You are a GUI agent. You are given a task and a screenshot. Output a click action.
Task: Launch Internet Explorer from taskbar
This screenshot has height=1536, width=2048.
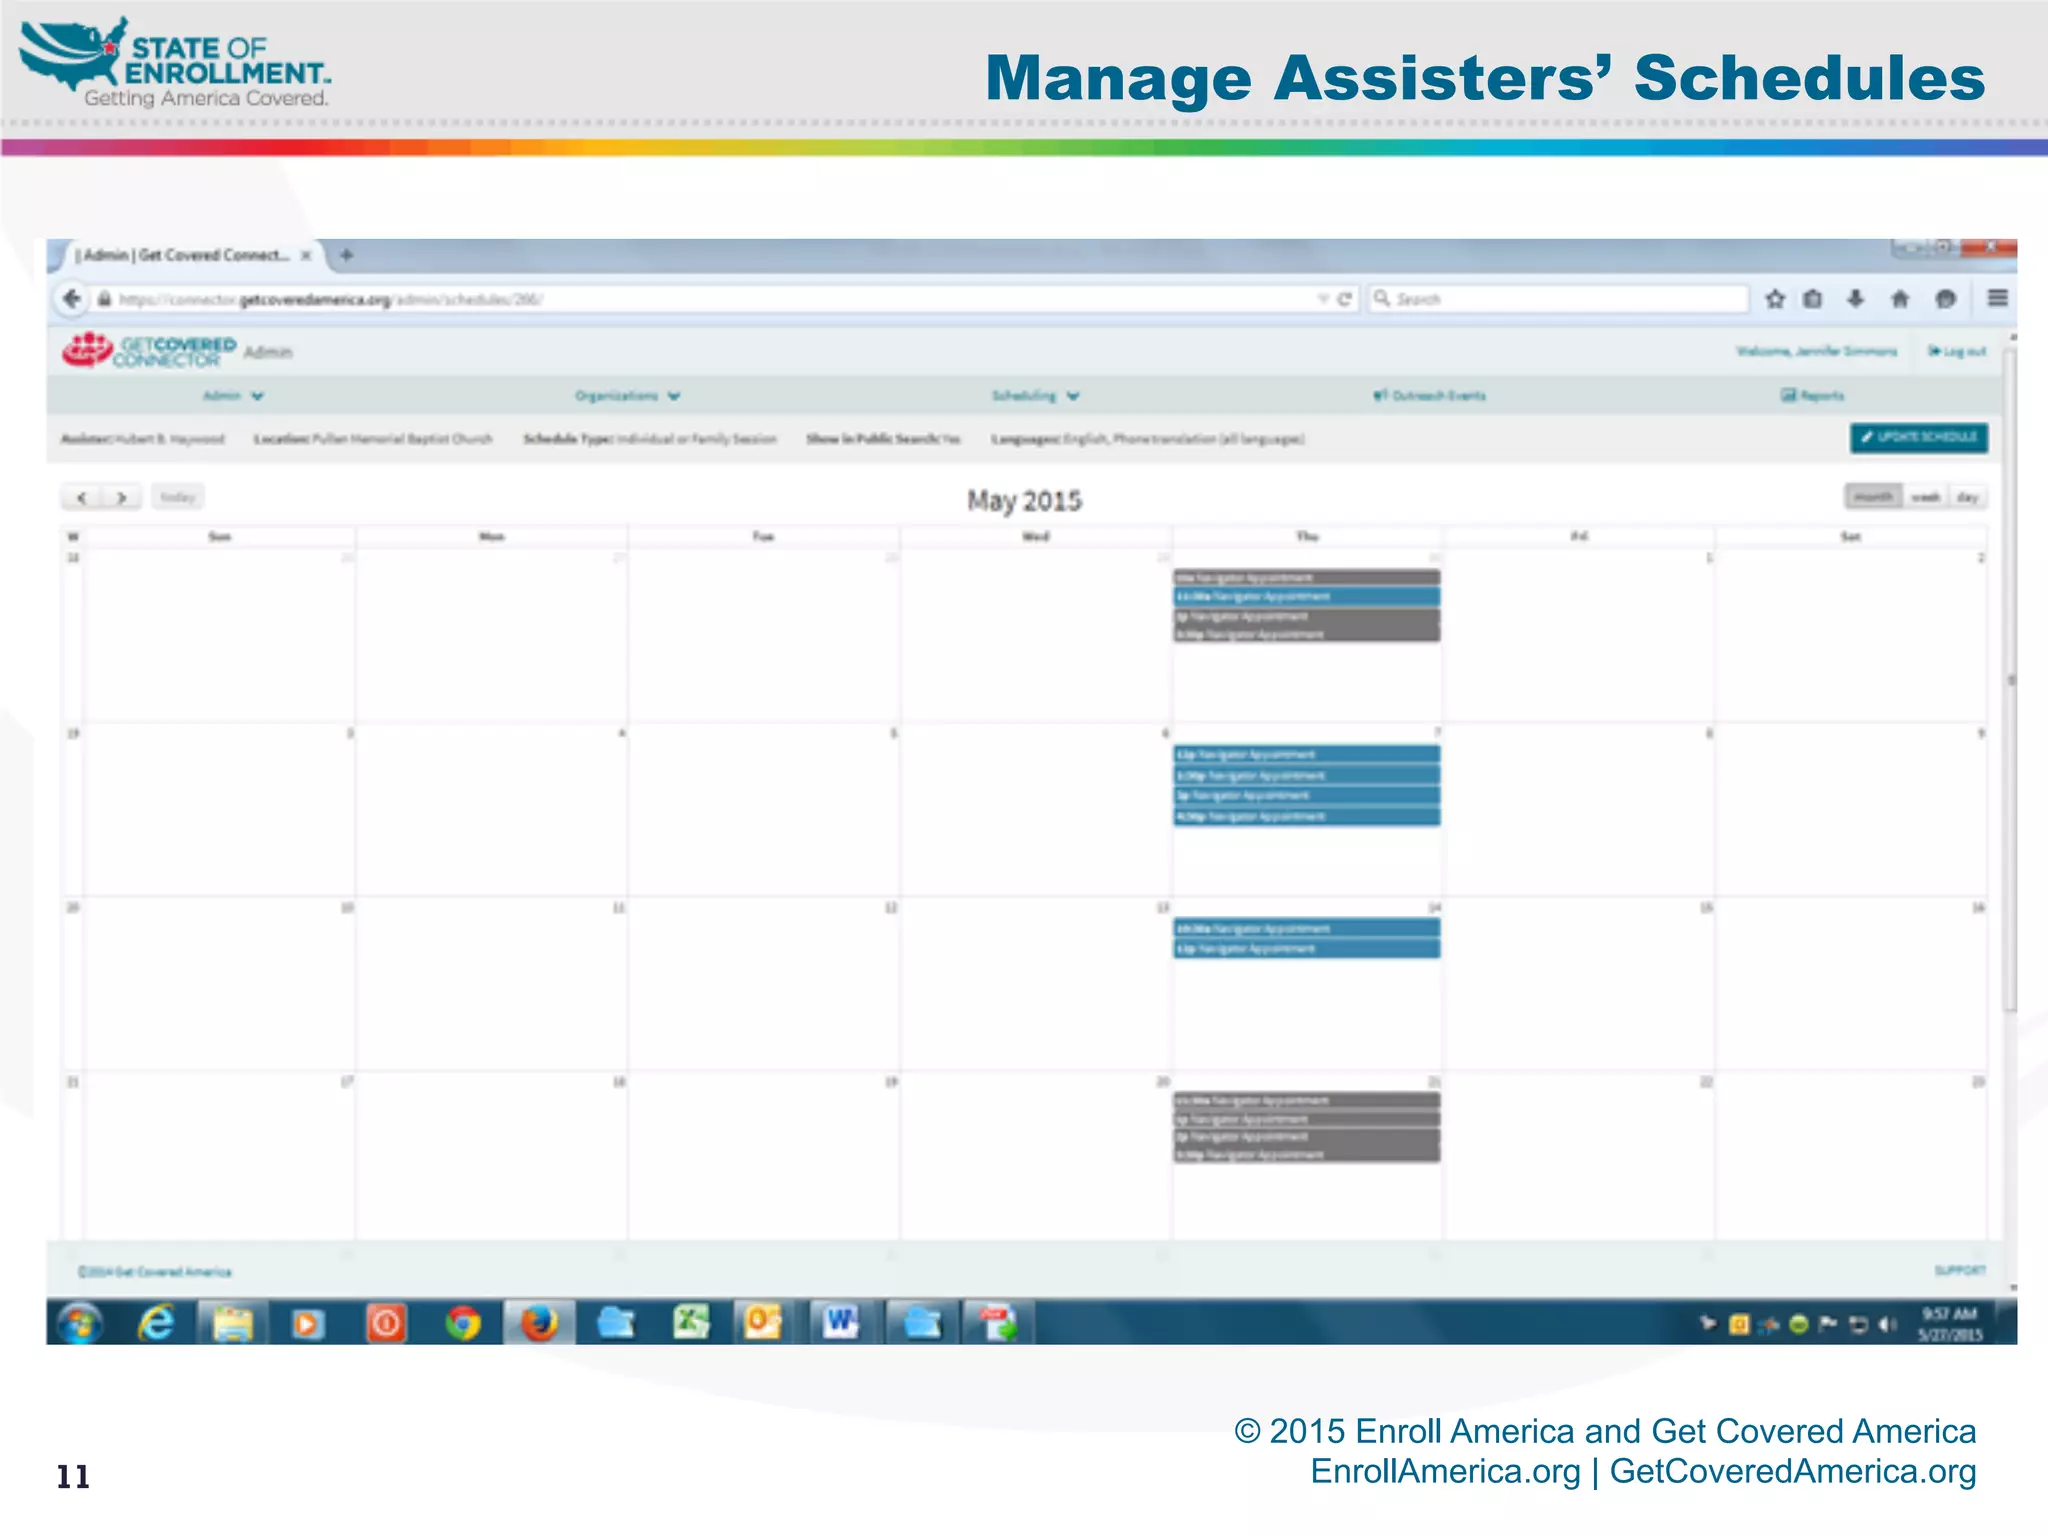(156, 1323)
